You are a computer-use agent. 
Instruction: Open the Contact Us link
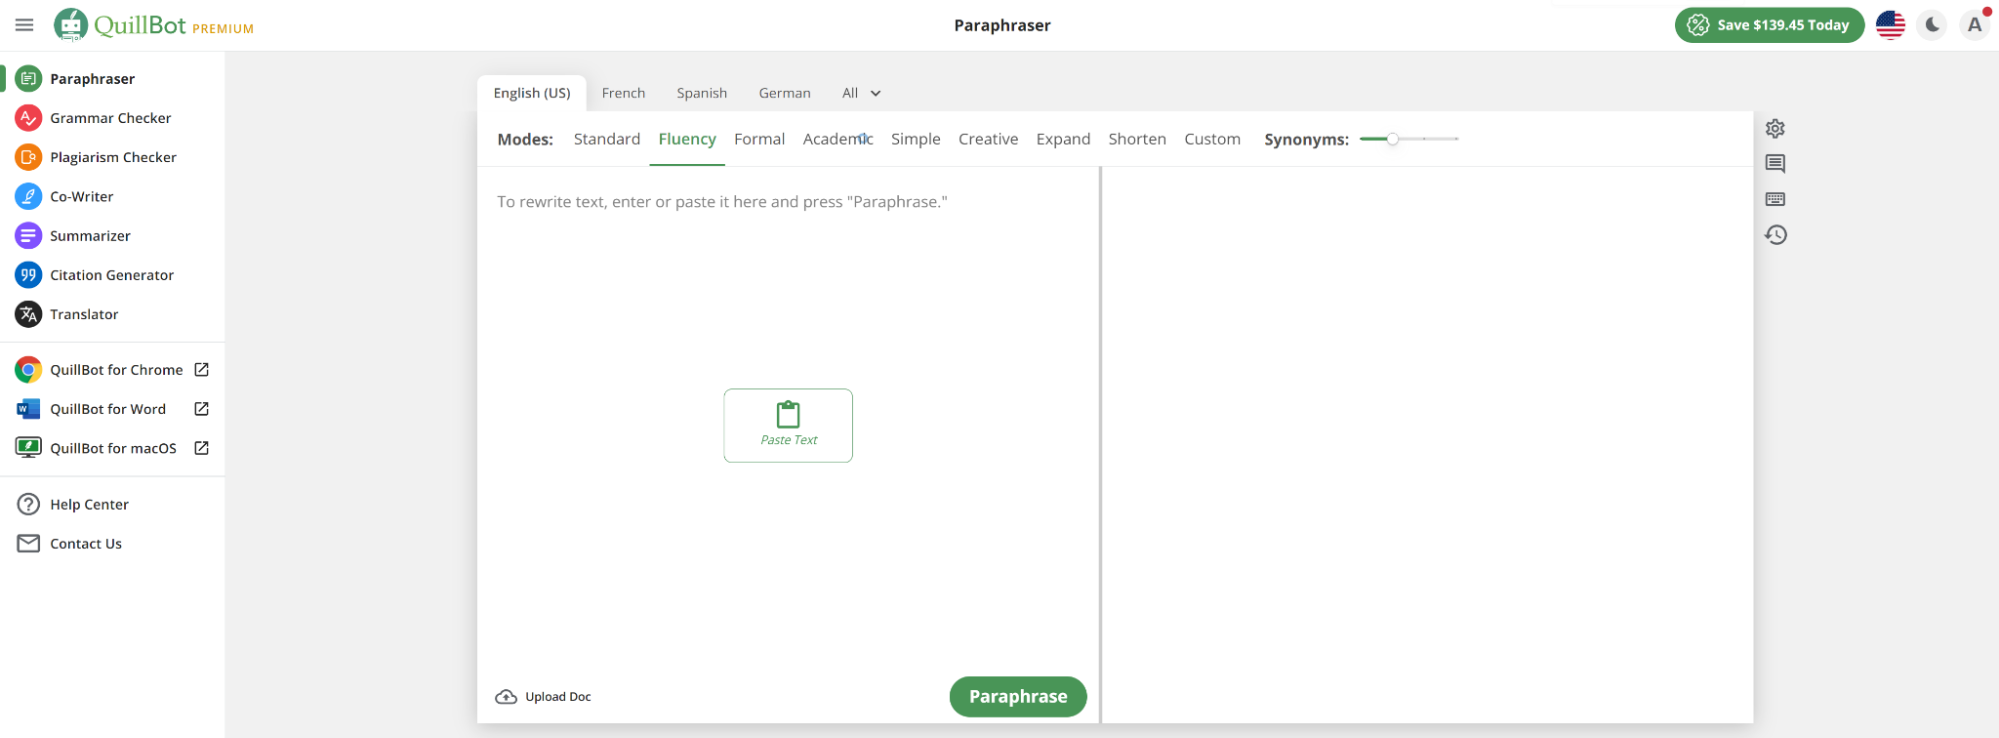point(86,543)
